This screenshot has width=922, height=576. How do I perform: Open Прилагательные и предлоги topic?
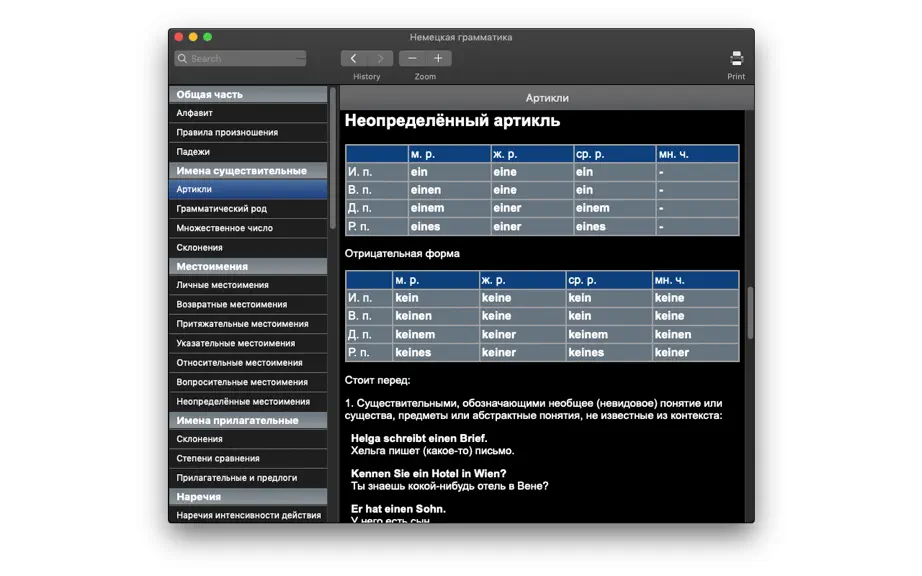248,478
